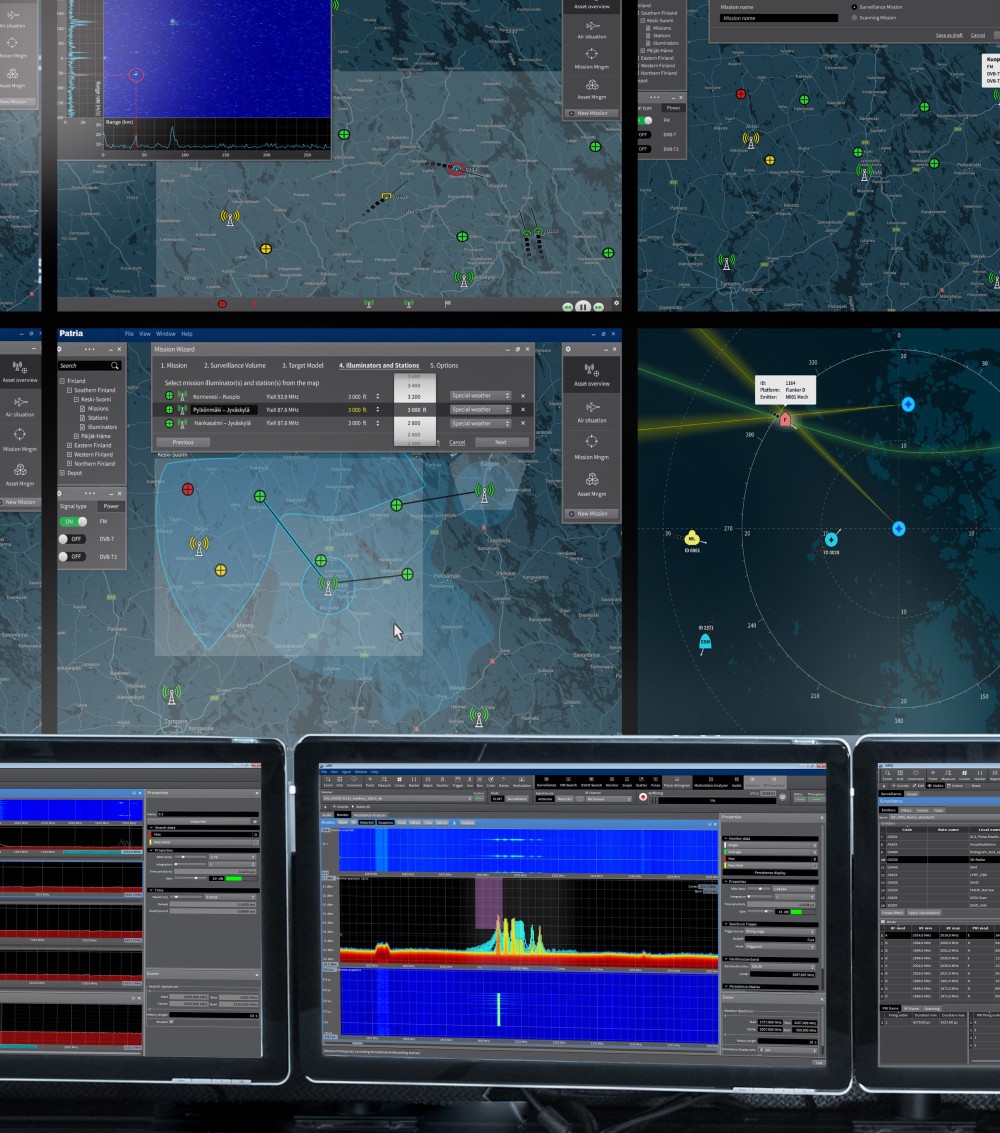Select the Comment tool in the spectrum analyzer toolbar

(x=354, y=781)
